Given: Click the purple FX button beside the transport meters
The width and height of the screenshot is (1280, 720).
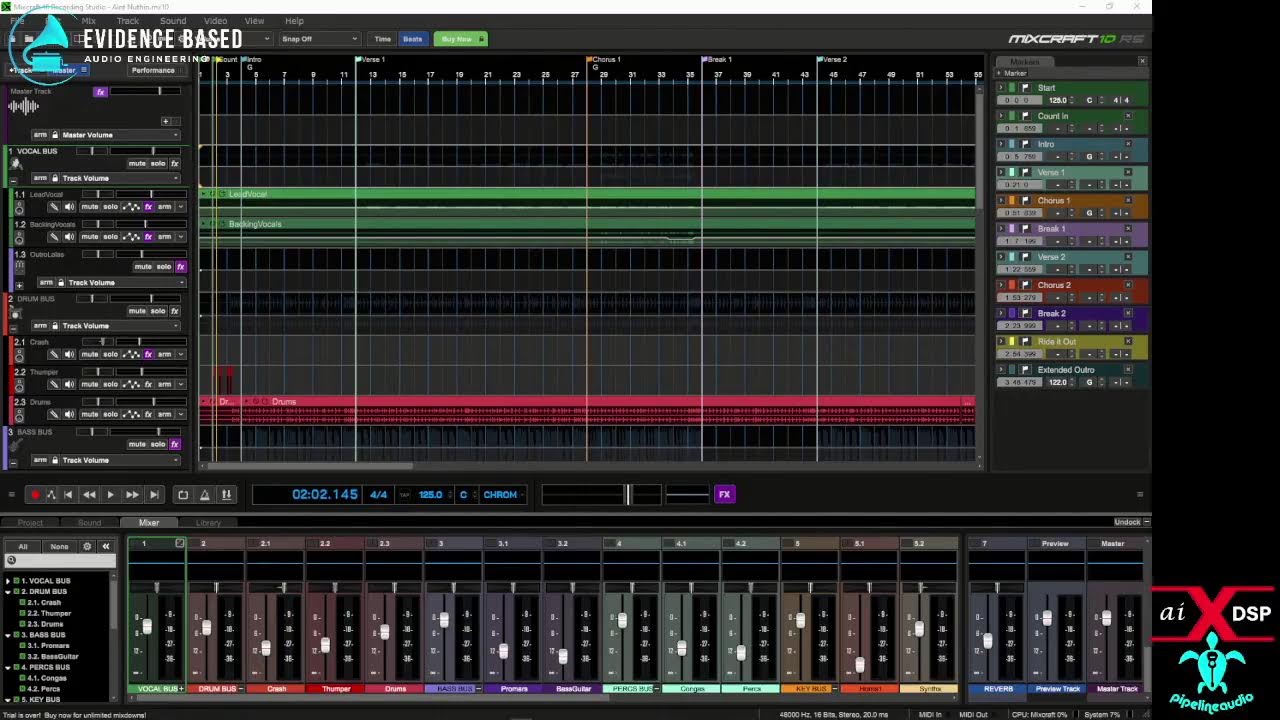Looking at the screenshot, I should click(x=725, y=494).
